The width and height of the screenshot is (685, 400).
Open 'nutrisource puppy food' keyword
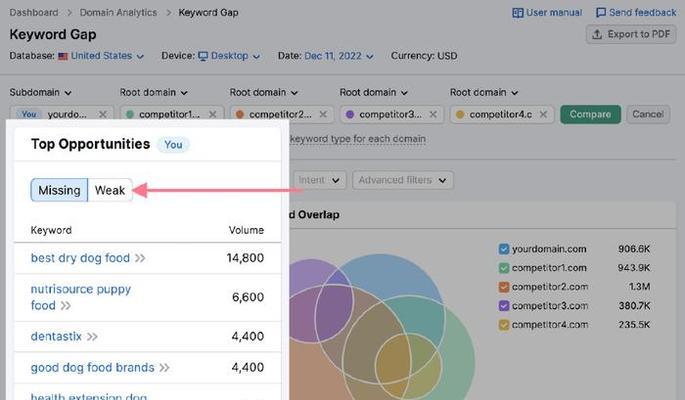[x=80, y=297]
